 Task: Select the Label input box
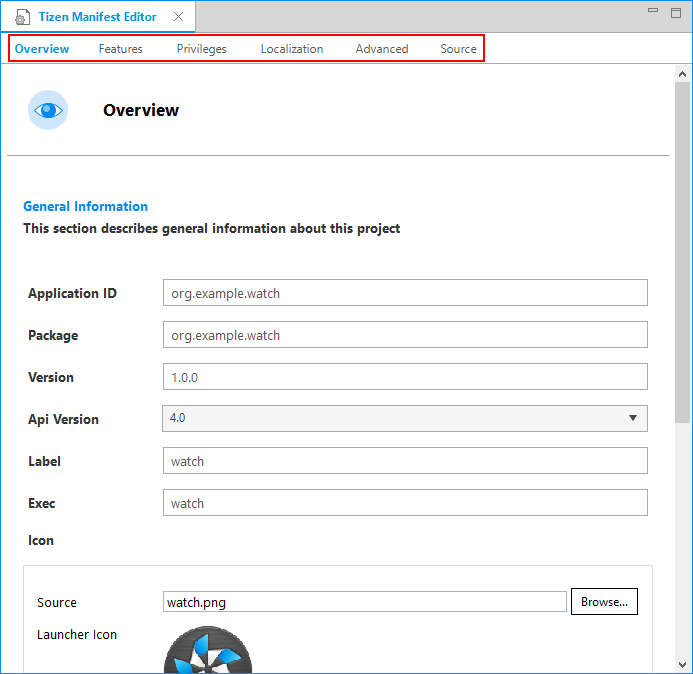coord(404,461)
